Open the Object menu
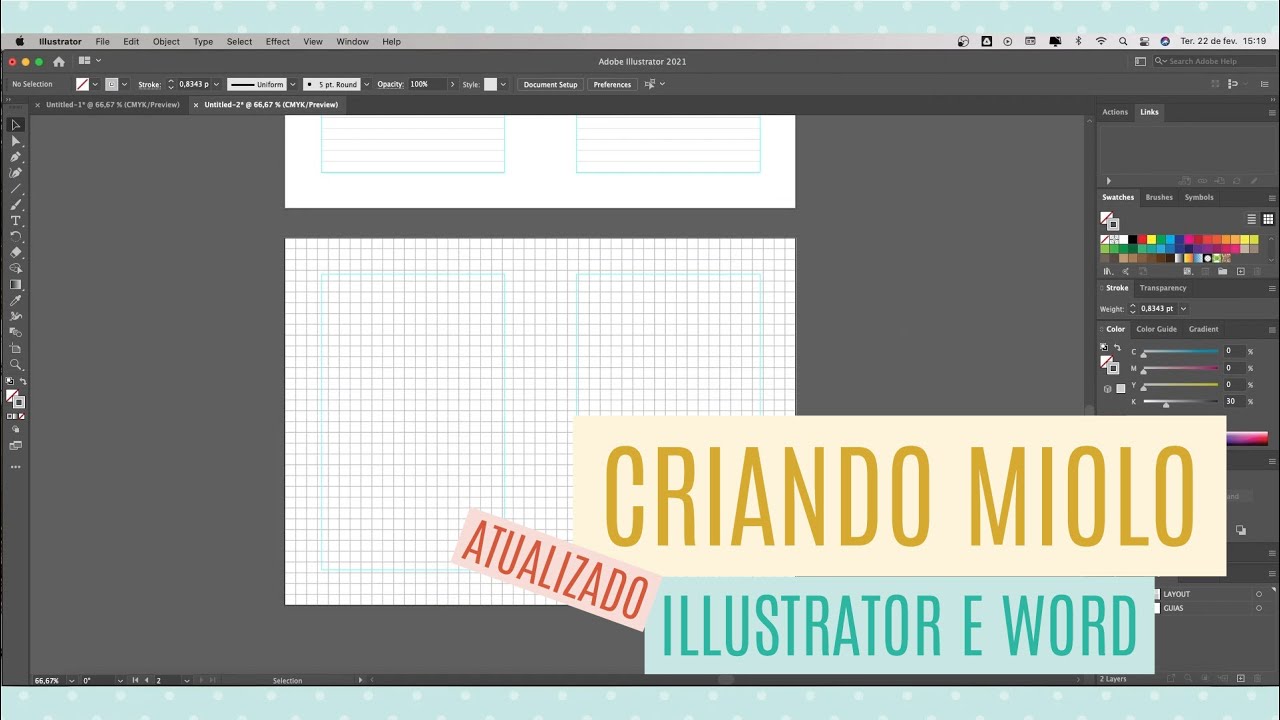The width and height of the screenshot is (1280, 720). [x=166, y=42]
